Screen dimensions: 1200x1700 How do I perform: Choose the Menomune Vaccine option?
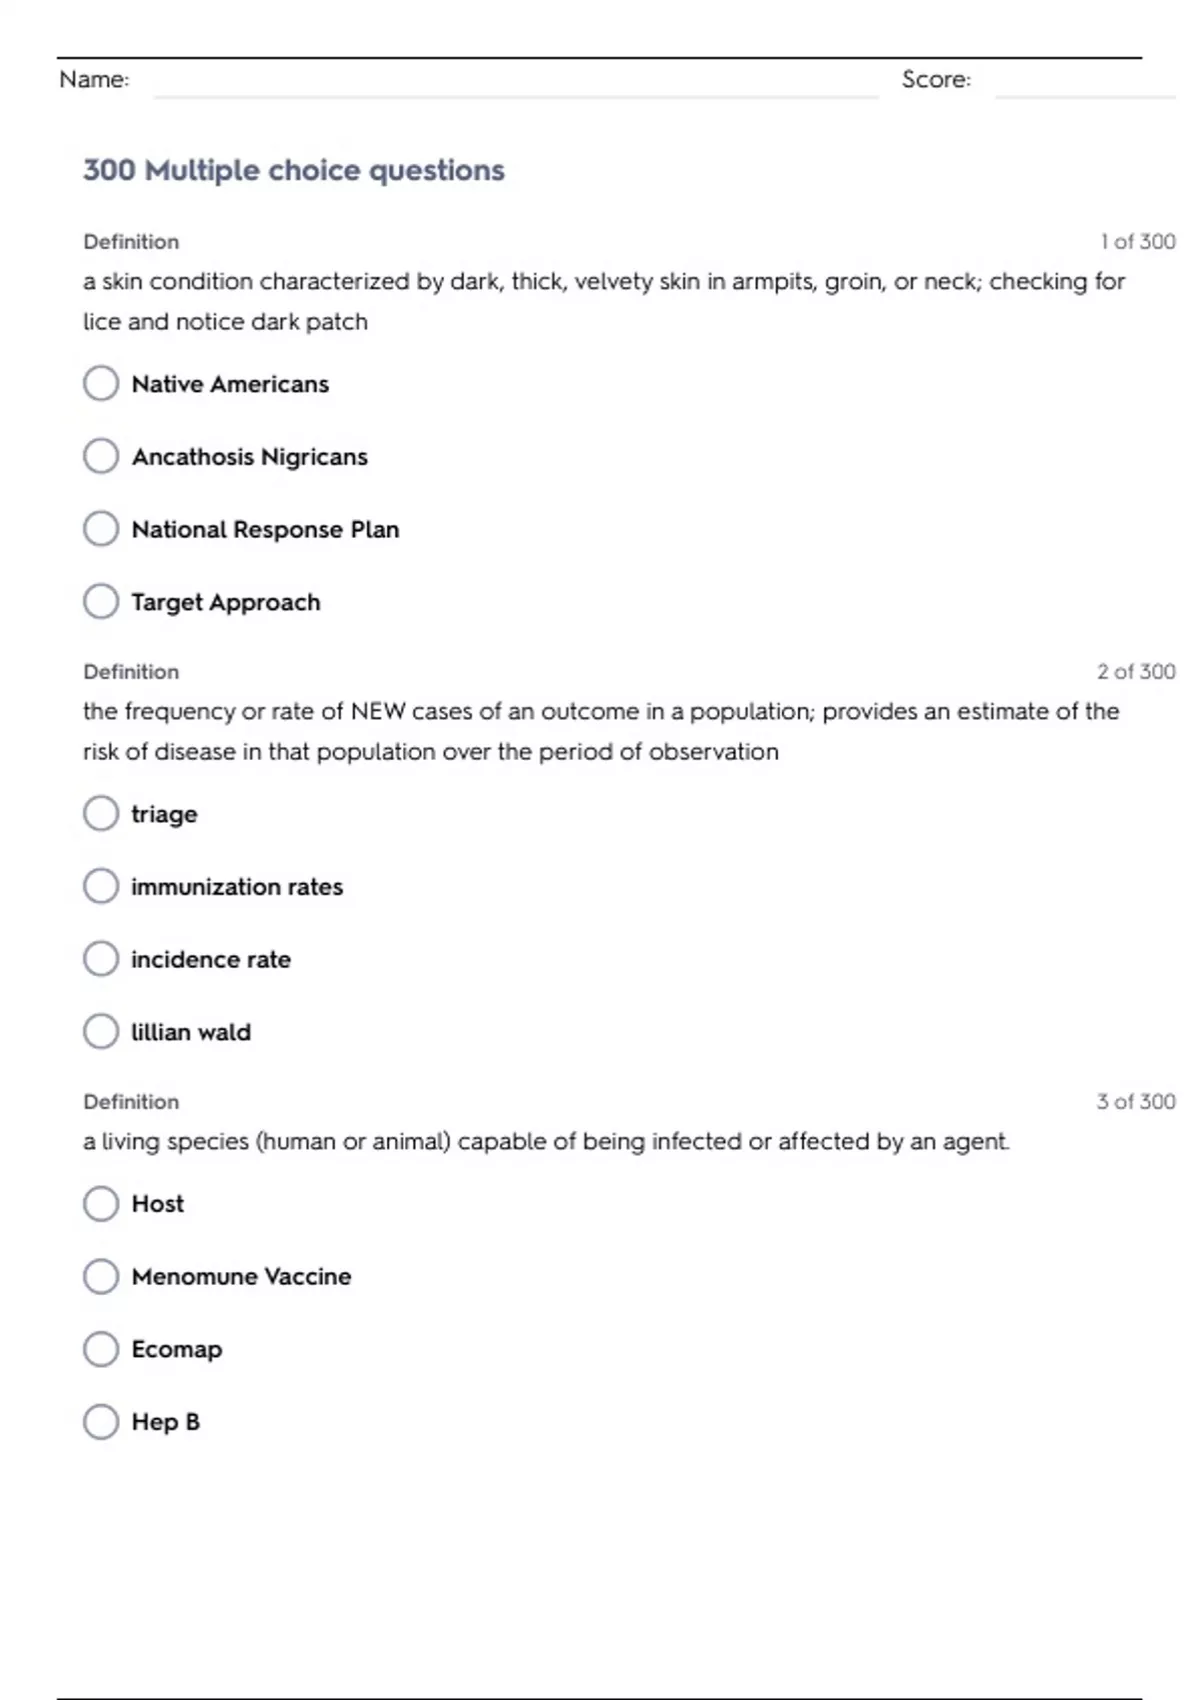[x=101, y=1276]
